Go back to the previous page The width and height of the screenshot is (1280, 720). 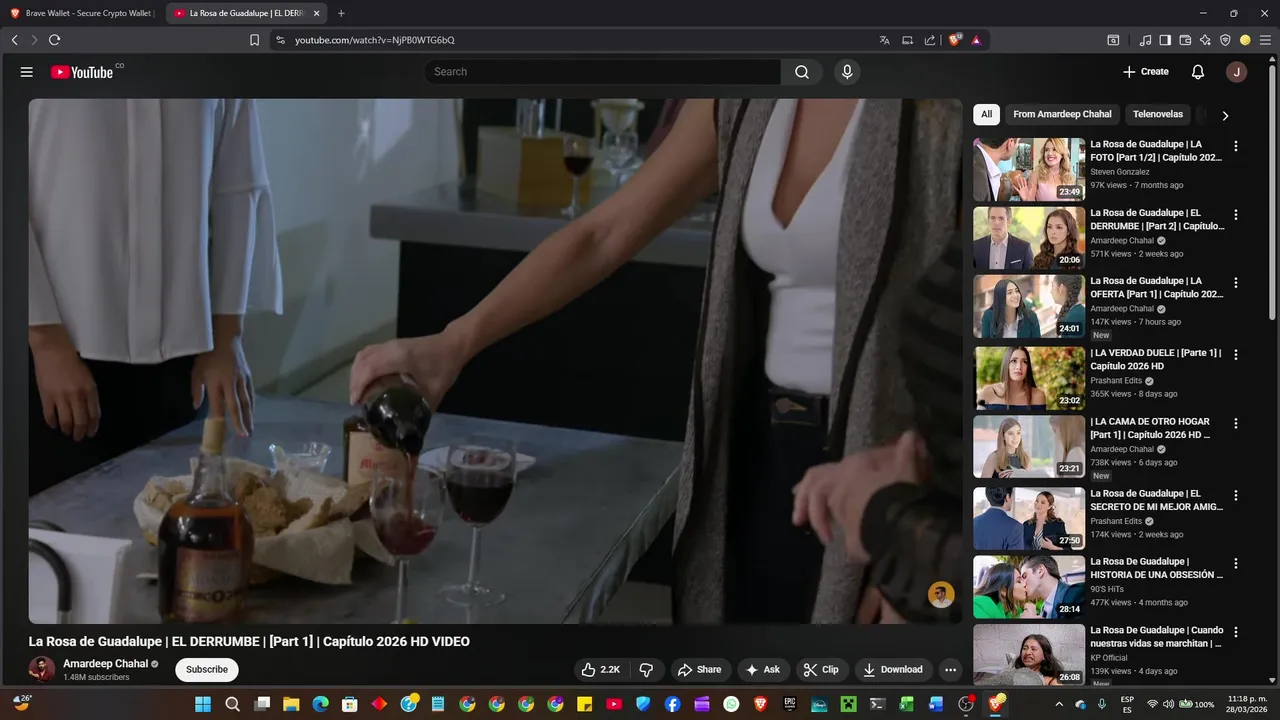pos(14,40)
